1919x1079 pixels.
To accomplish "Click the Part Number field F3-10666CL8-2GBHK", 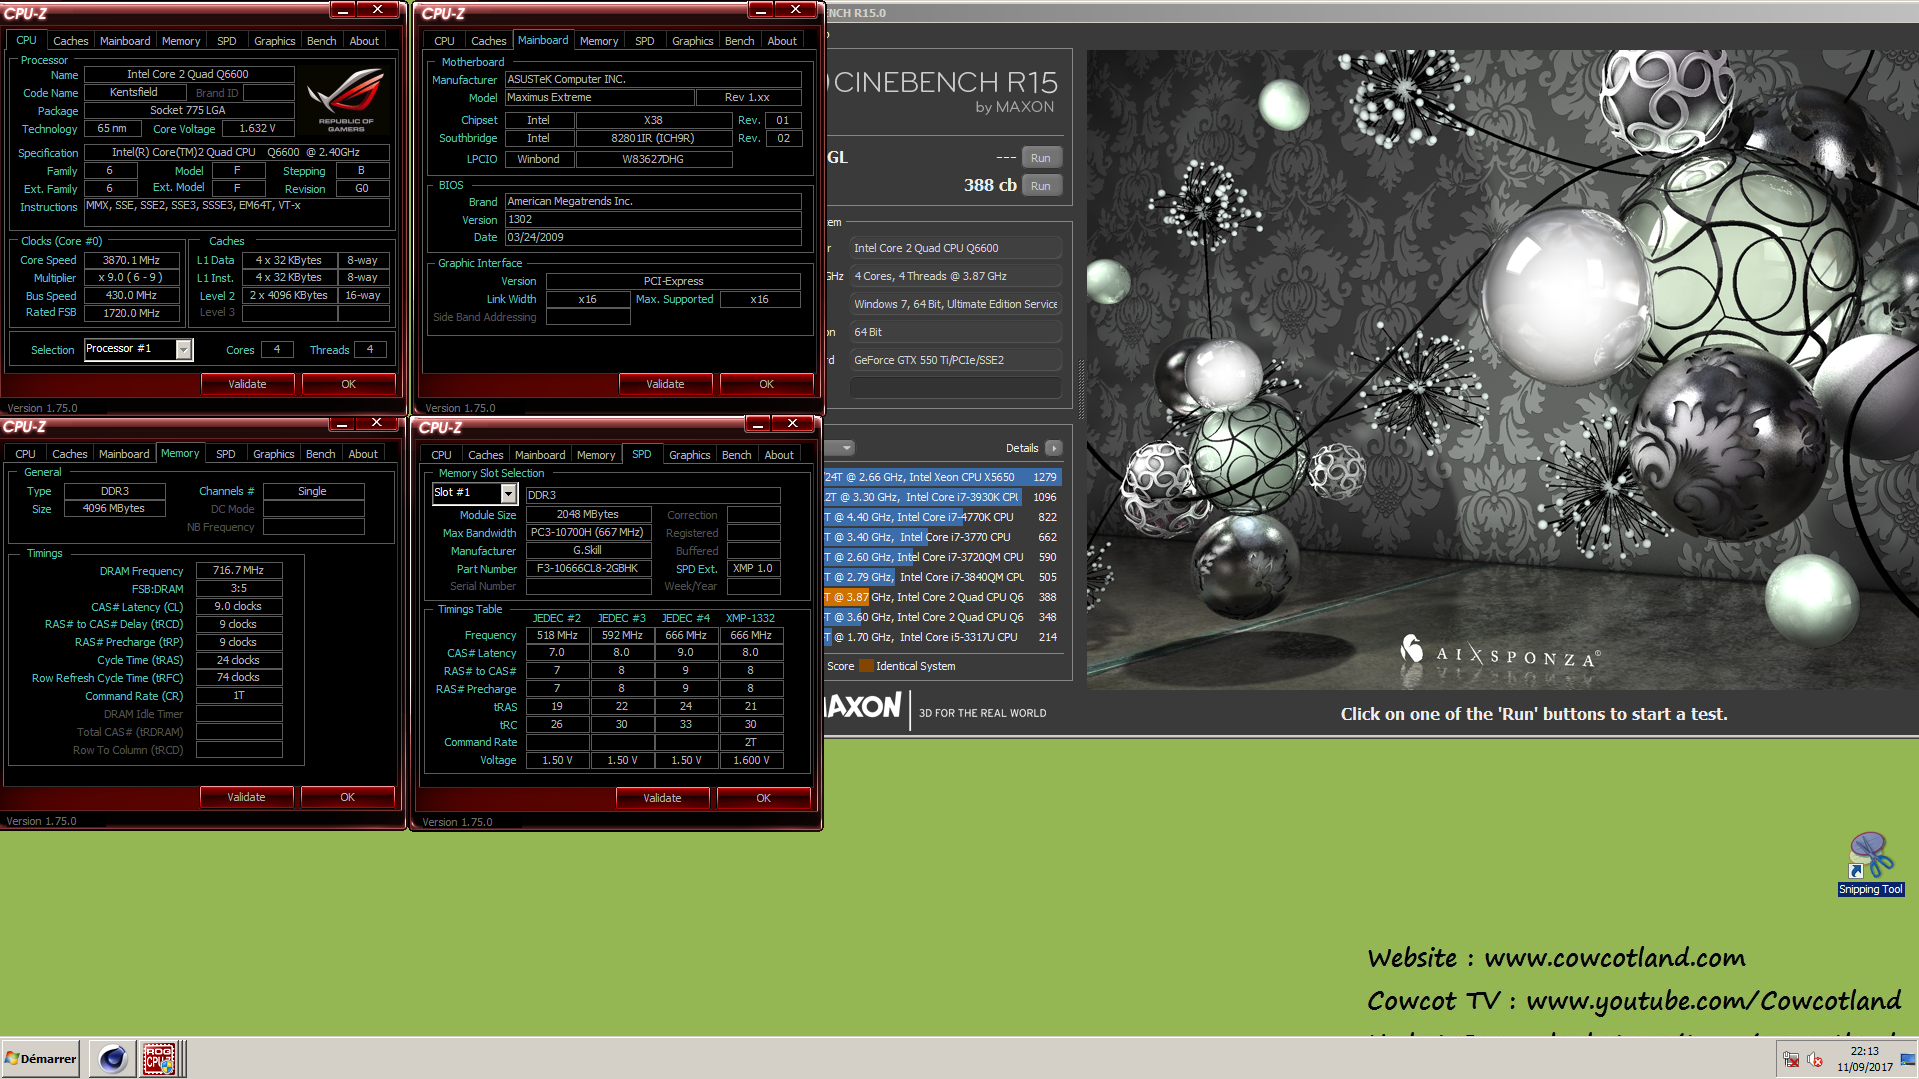I will point(588,568).
